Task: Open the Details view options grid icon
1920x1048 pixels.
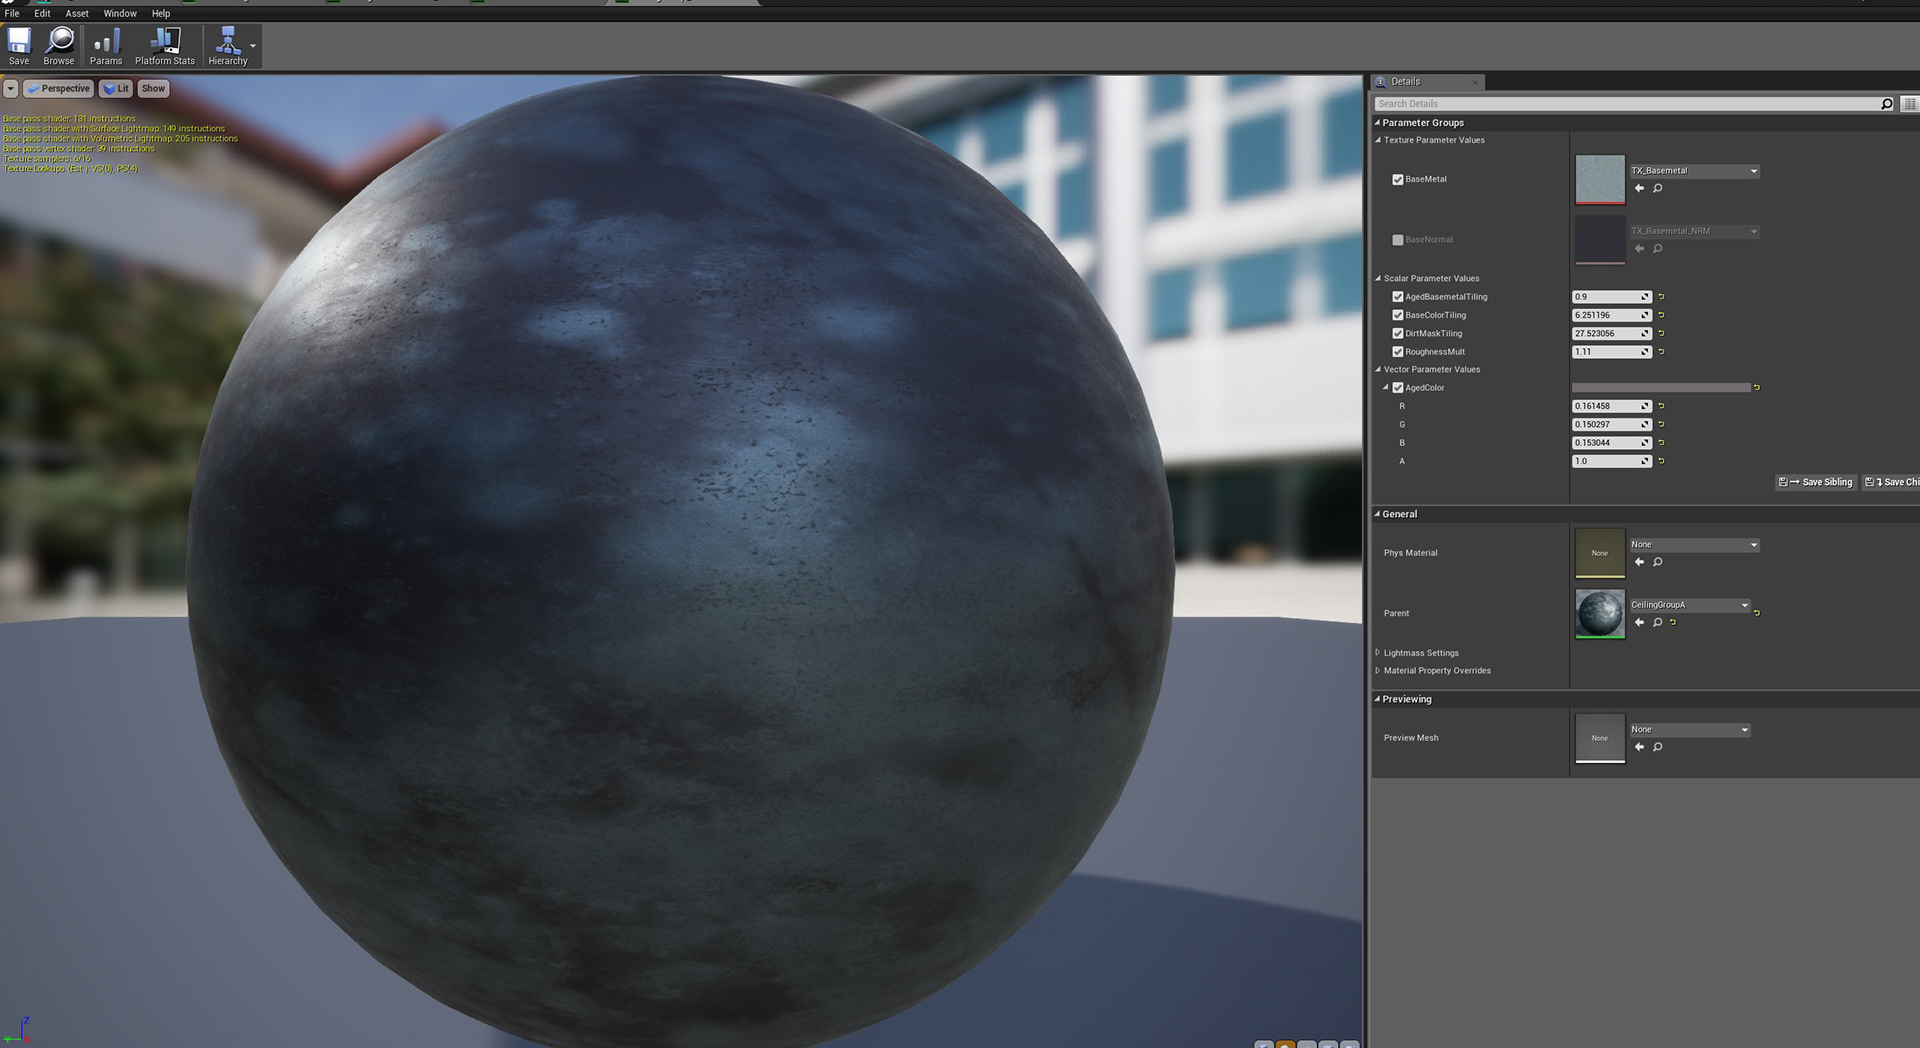Action: 1909,104
